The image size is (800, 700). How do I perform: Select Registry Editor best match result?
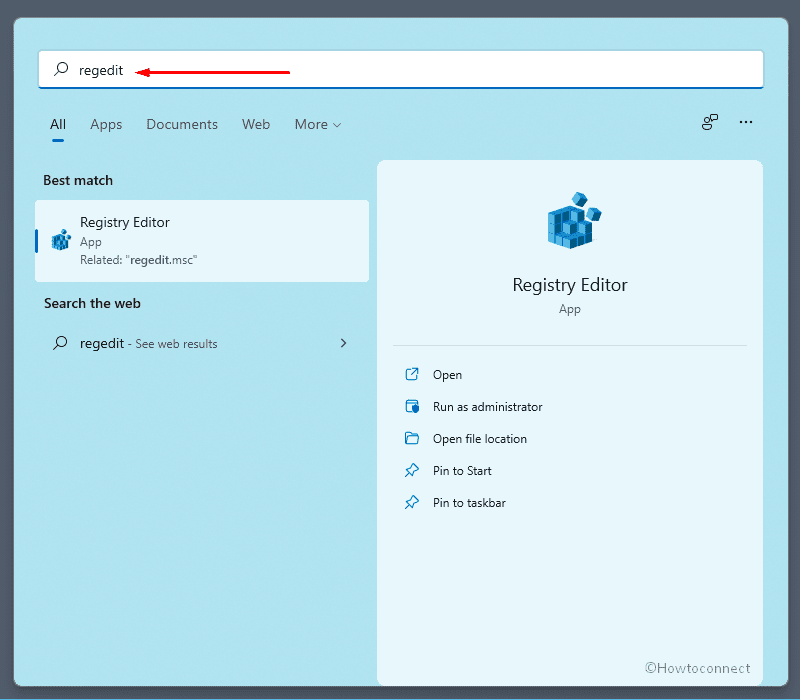202,241
